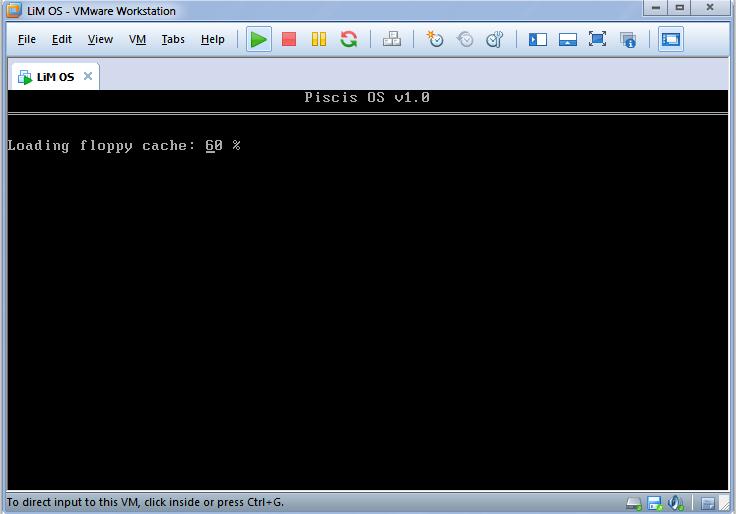Open the Help menu
This screenshot has height=514, width=736.
point(213,39)
